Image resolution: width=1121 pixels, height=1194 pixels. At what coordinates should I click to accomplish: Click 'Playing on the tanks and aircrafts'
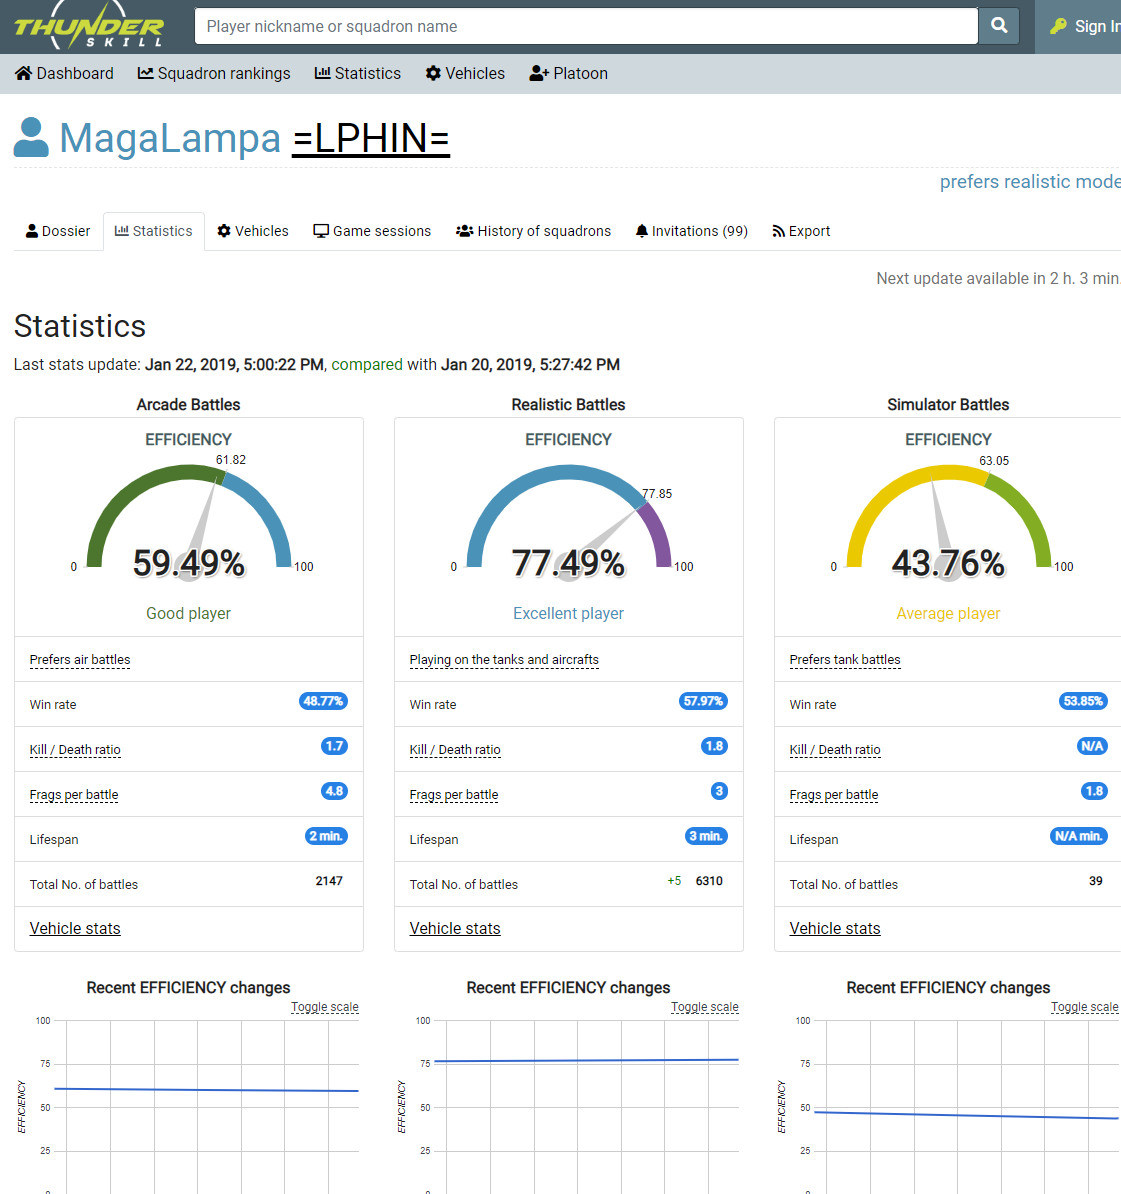(x=504, y=659)
